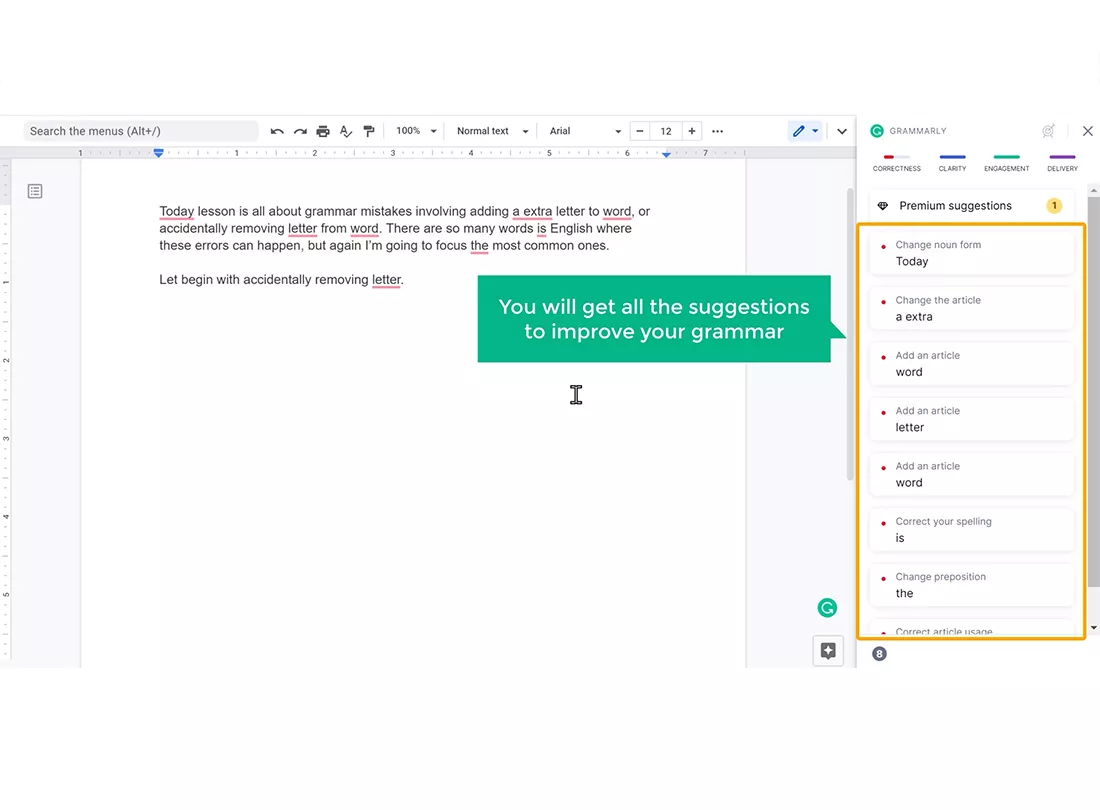Image resolution: width=1100 pixels, height=810 pixels.
Task: Click the sidebar scrollbar down arrow
Action: tap(1094, 628)
